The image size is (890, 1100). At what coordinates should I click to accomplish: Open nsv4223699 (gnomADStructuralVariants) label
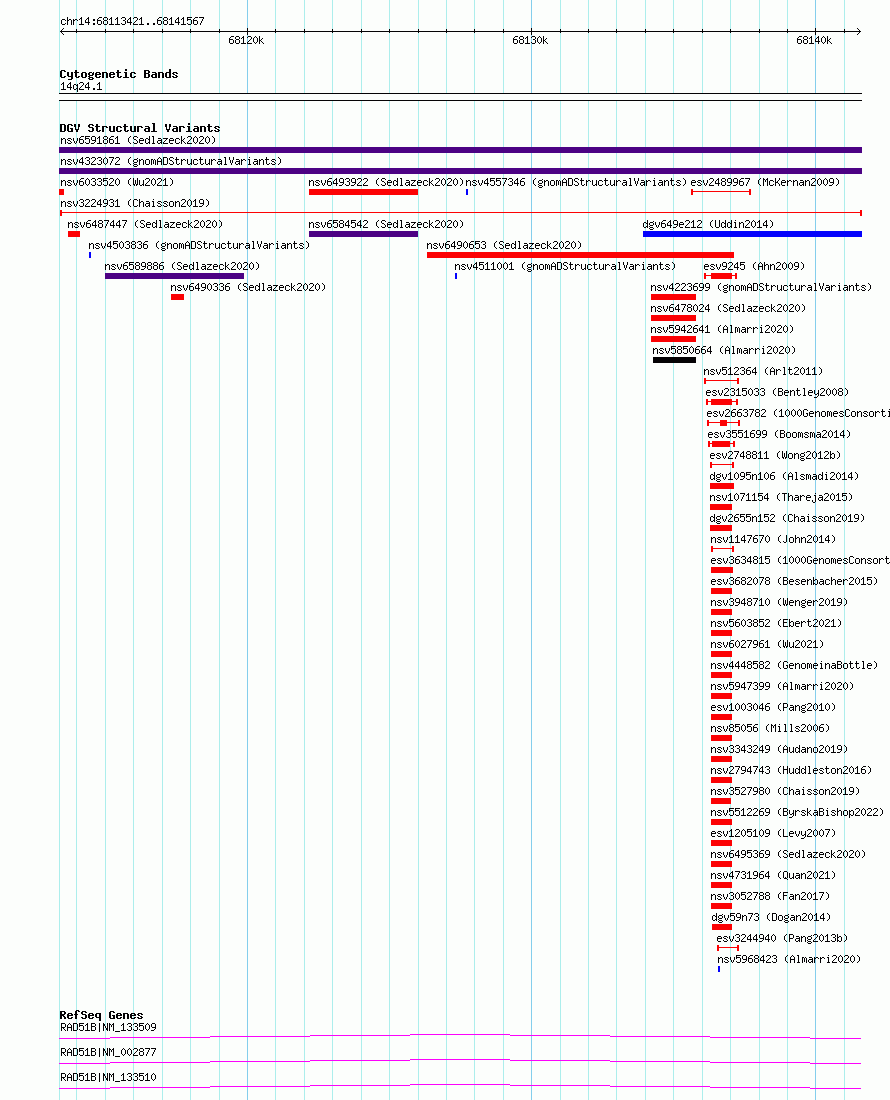click(761, 288)
